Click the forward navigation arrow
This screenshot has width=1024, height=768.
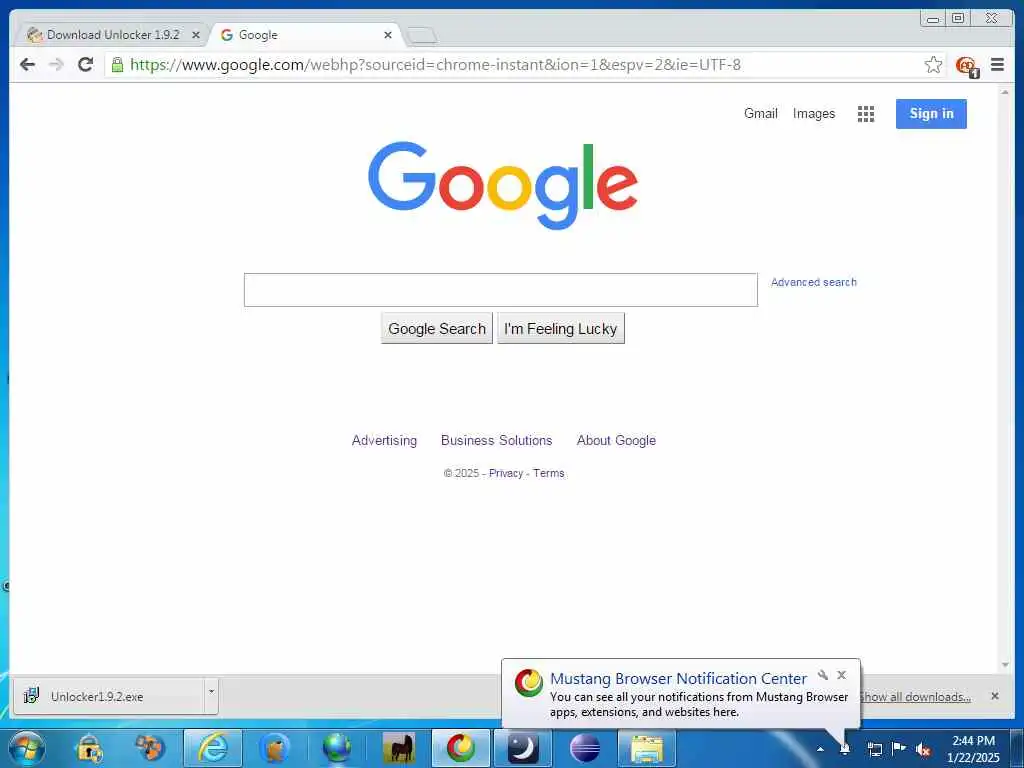pos(56,65)
